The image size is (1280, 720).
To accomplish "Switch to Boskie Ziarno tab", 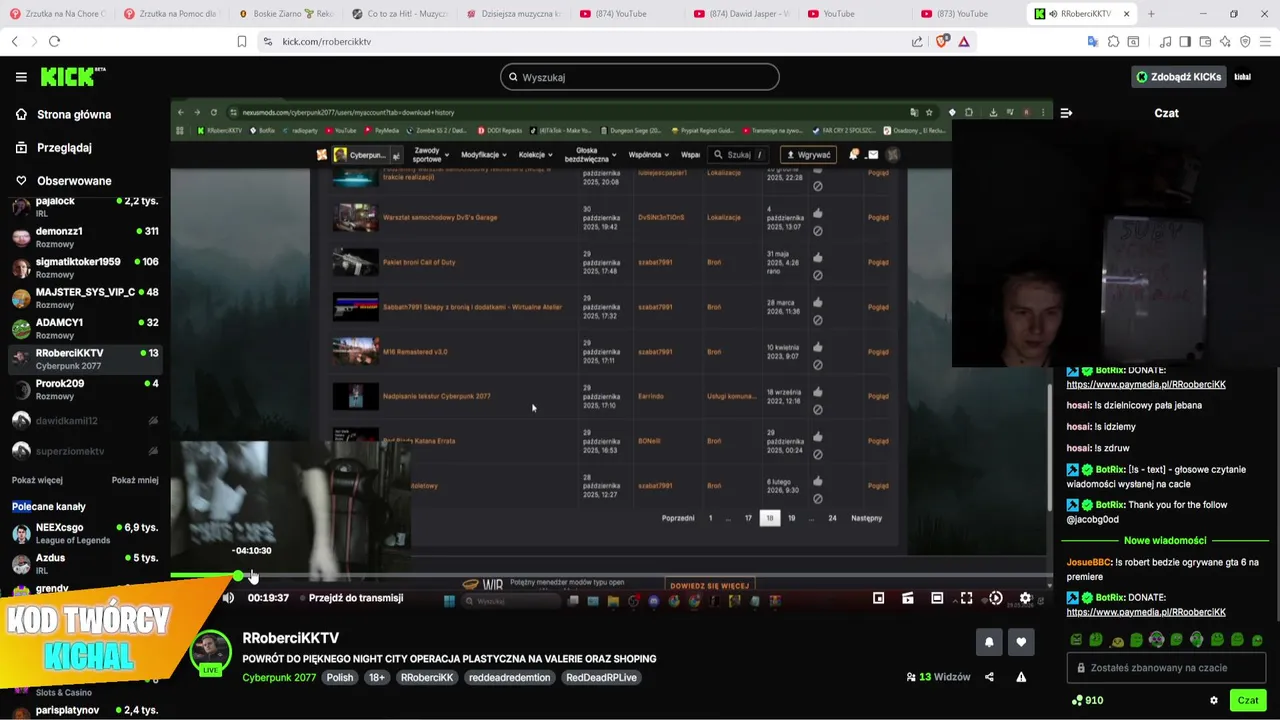I will point(287,14).
